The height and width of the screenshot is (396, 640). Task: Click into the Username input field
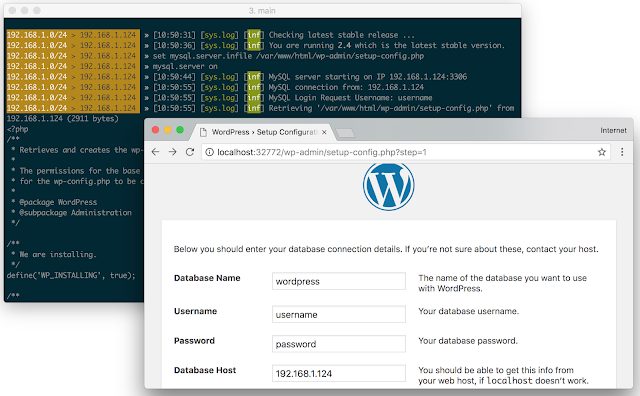[339, 314]
